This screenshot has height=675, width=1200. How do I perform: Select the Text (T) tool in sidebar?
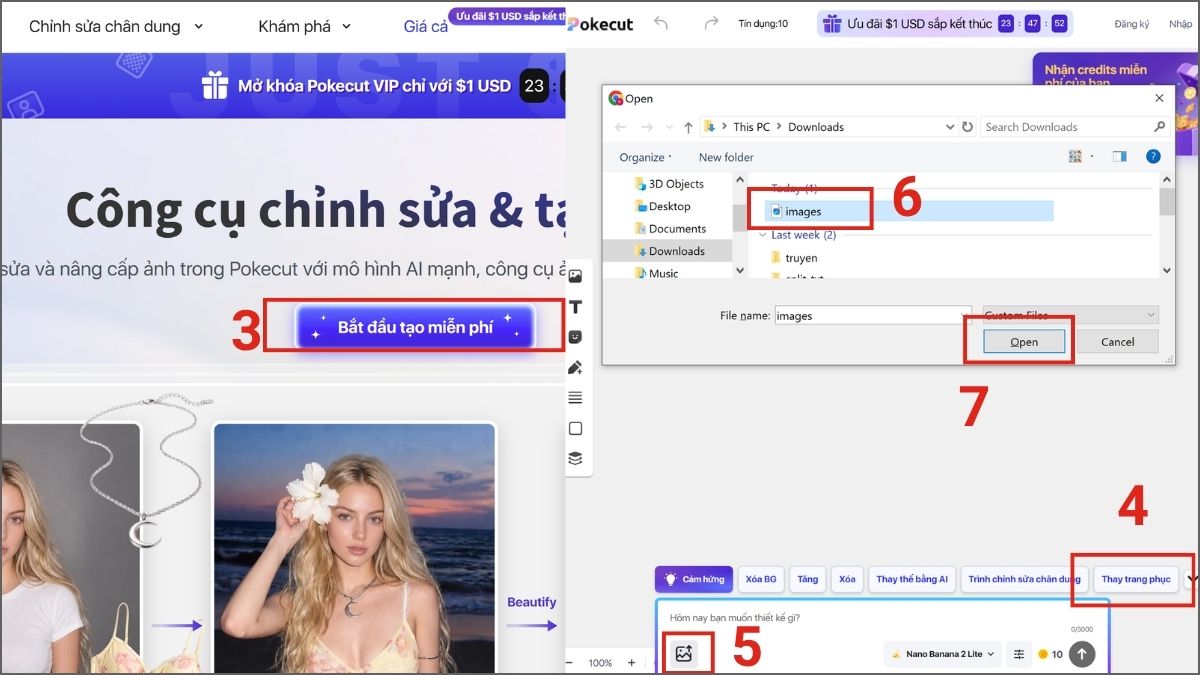(575, 307)
